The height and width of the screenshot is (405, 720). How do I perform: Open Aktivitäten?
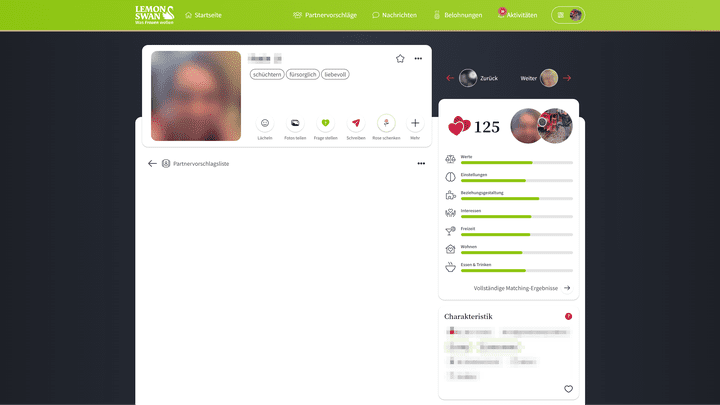[x=518, y=15]
